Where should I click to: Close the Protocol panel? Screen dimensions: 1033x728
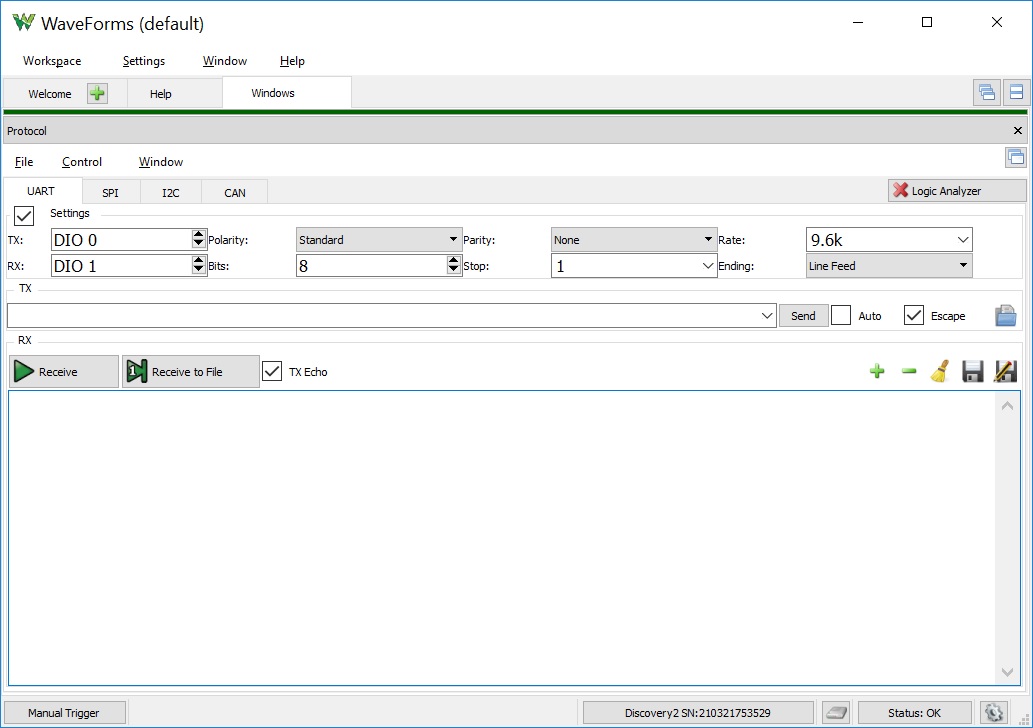tap(1018, 130)
